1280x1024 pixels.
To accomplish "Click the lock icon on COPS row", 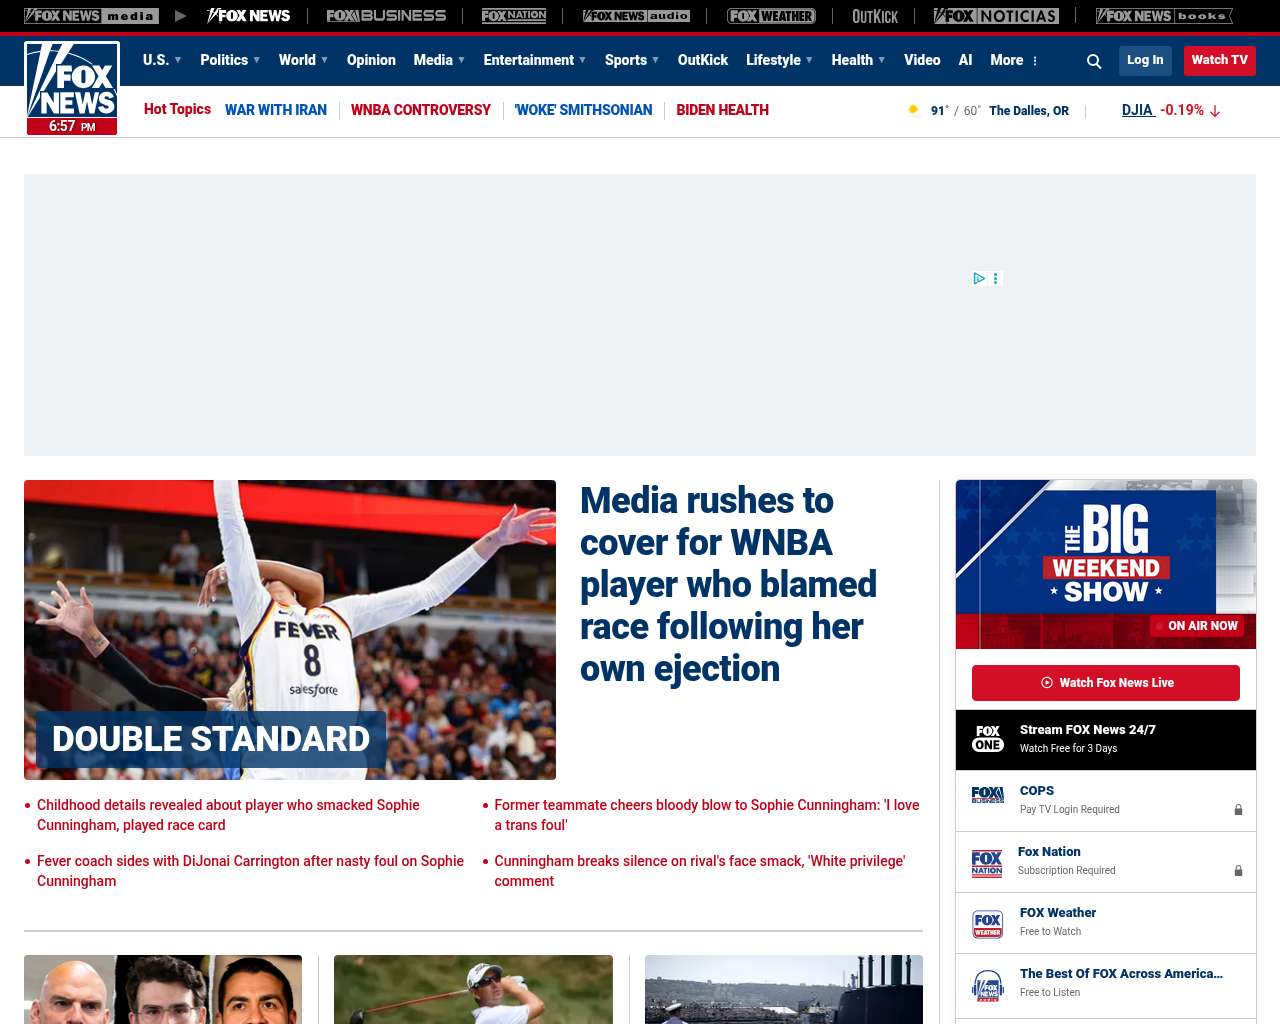I will [1238, 810].
